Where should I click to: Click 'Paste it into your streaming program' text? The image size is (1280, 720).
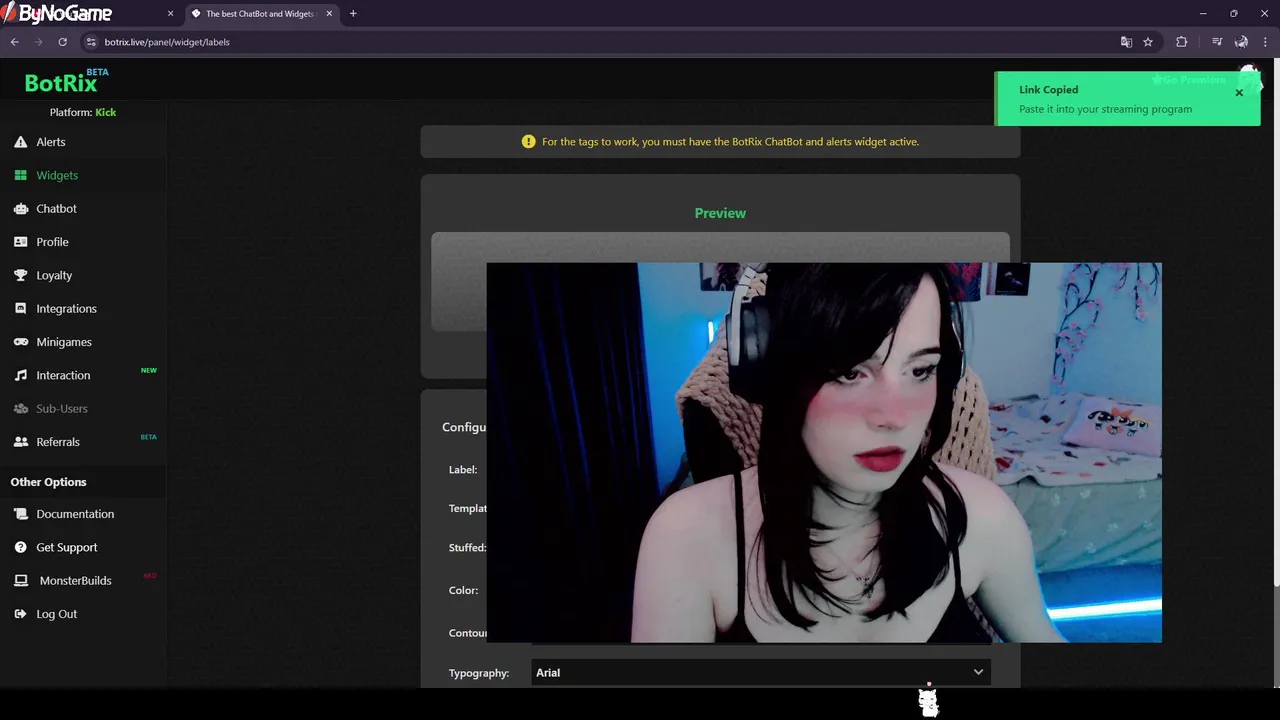pos(1105,109)
